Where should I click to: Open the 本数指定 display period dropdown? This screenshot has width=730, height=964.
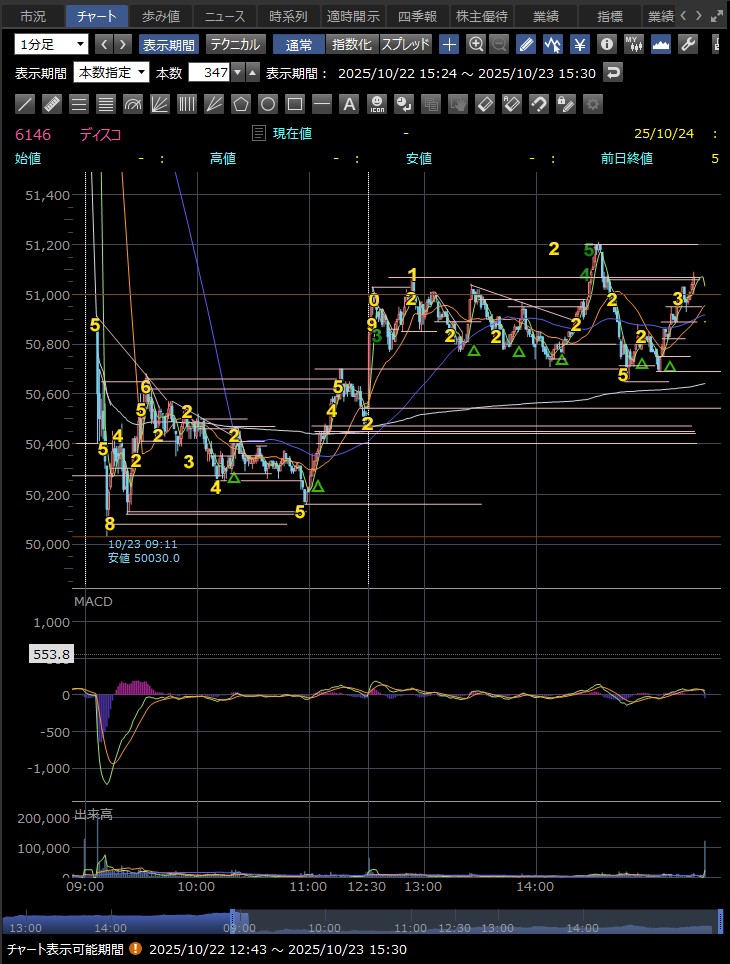pos(112,73)
